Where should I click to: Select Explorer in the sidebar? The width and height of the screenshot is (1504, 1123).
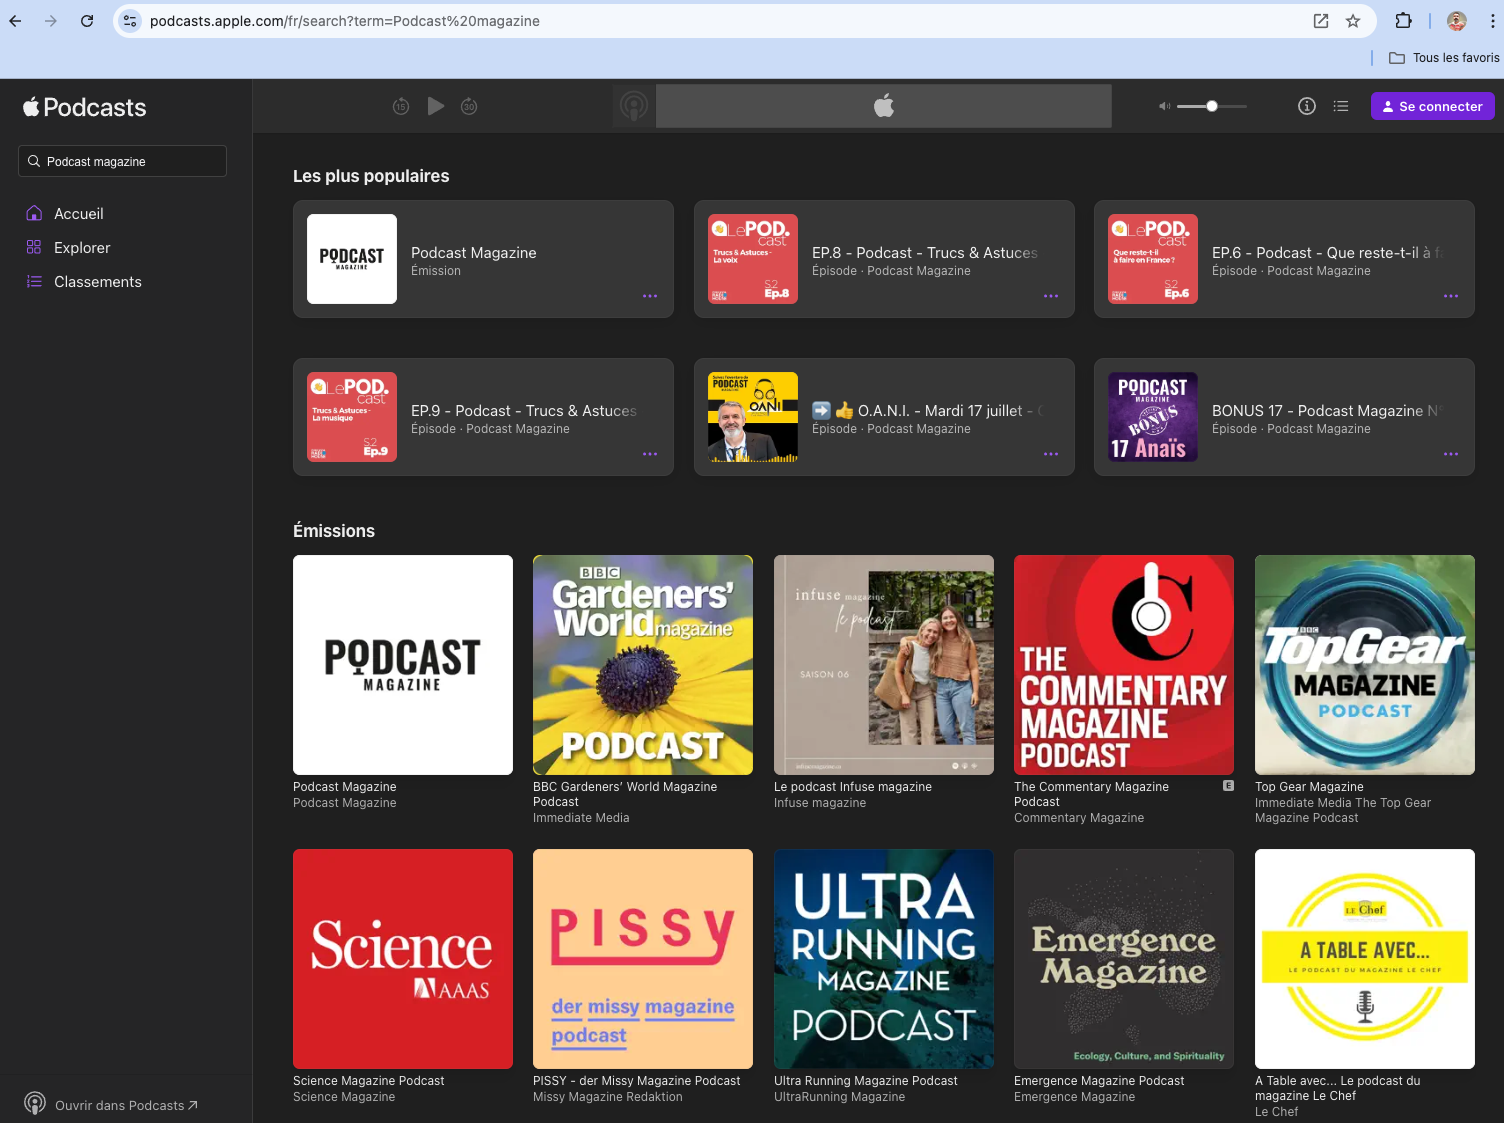82,247
